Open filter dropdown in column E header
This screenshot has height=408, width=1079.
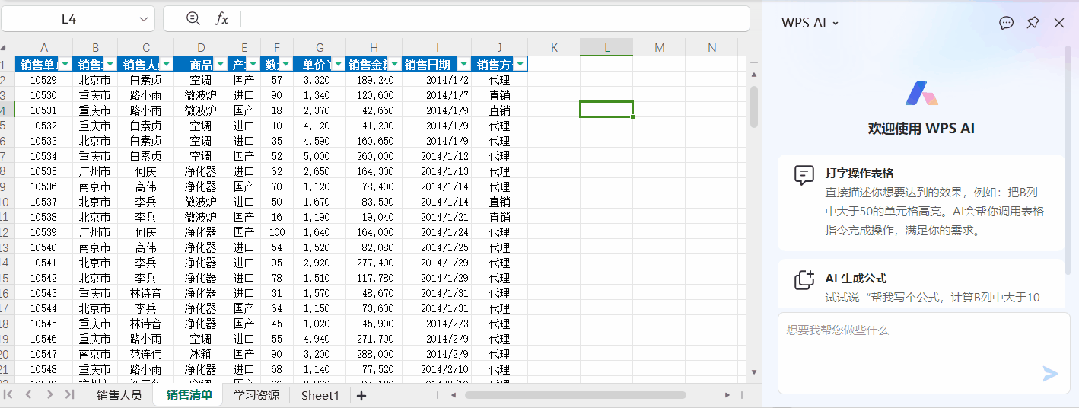[x=254, y=64]
